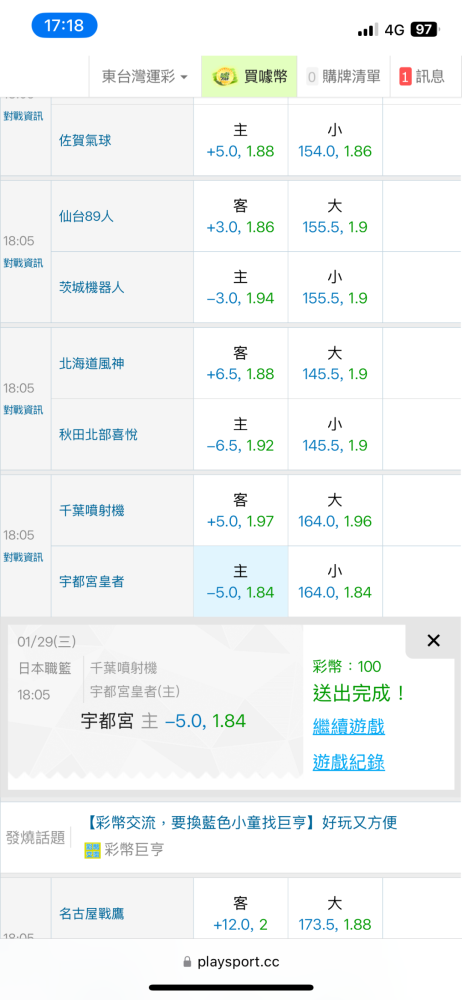The width and height of the screenshot is (462, 1000).
Task: Click the purchase list count badge
Action: (x=312, y=77)
